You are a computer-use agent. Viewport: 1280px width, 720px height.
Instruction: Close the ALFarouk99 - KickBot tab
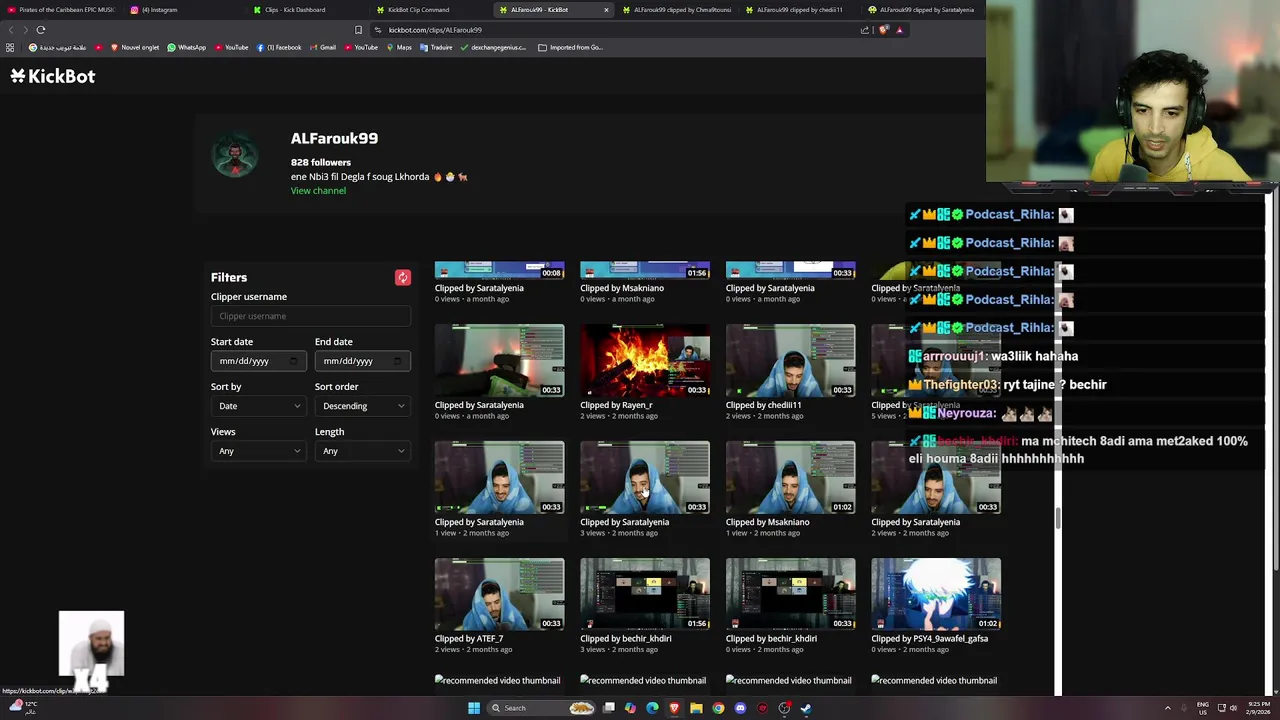click(606, 10)
